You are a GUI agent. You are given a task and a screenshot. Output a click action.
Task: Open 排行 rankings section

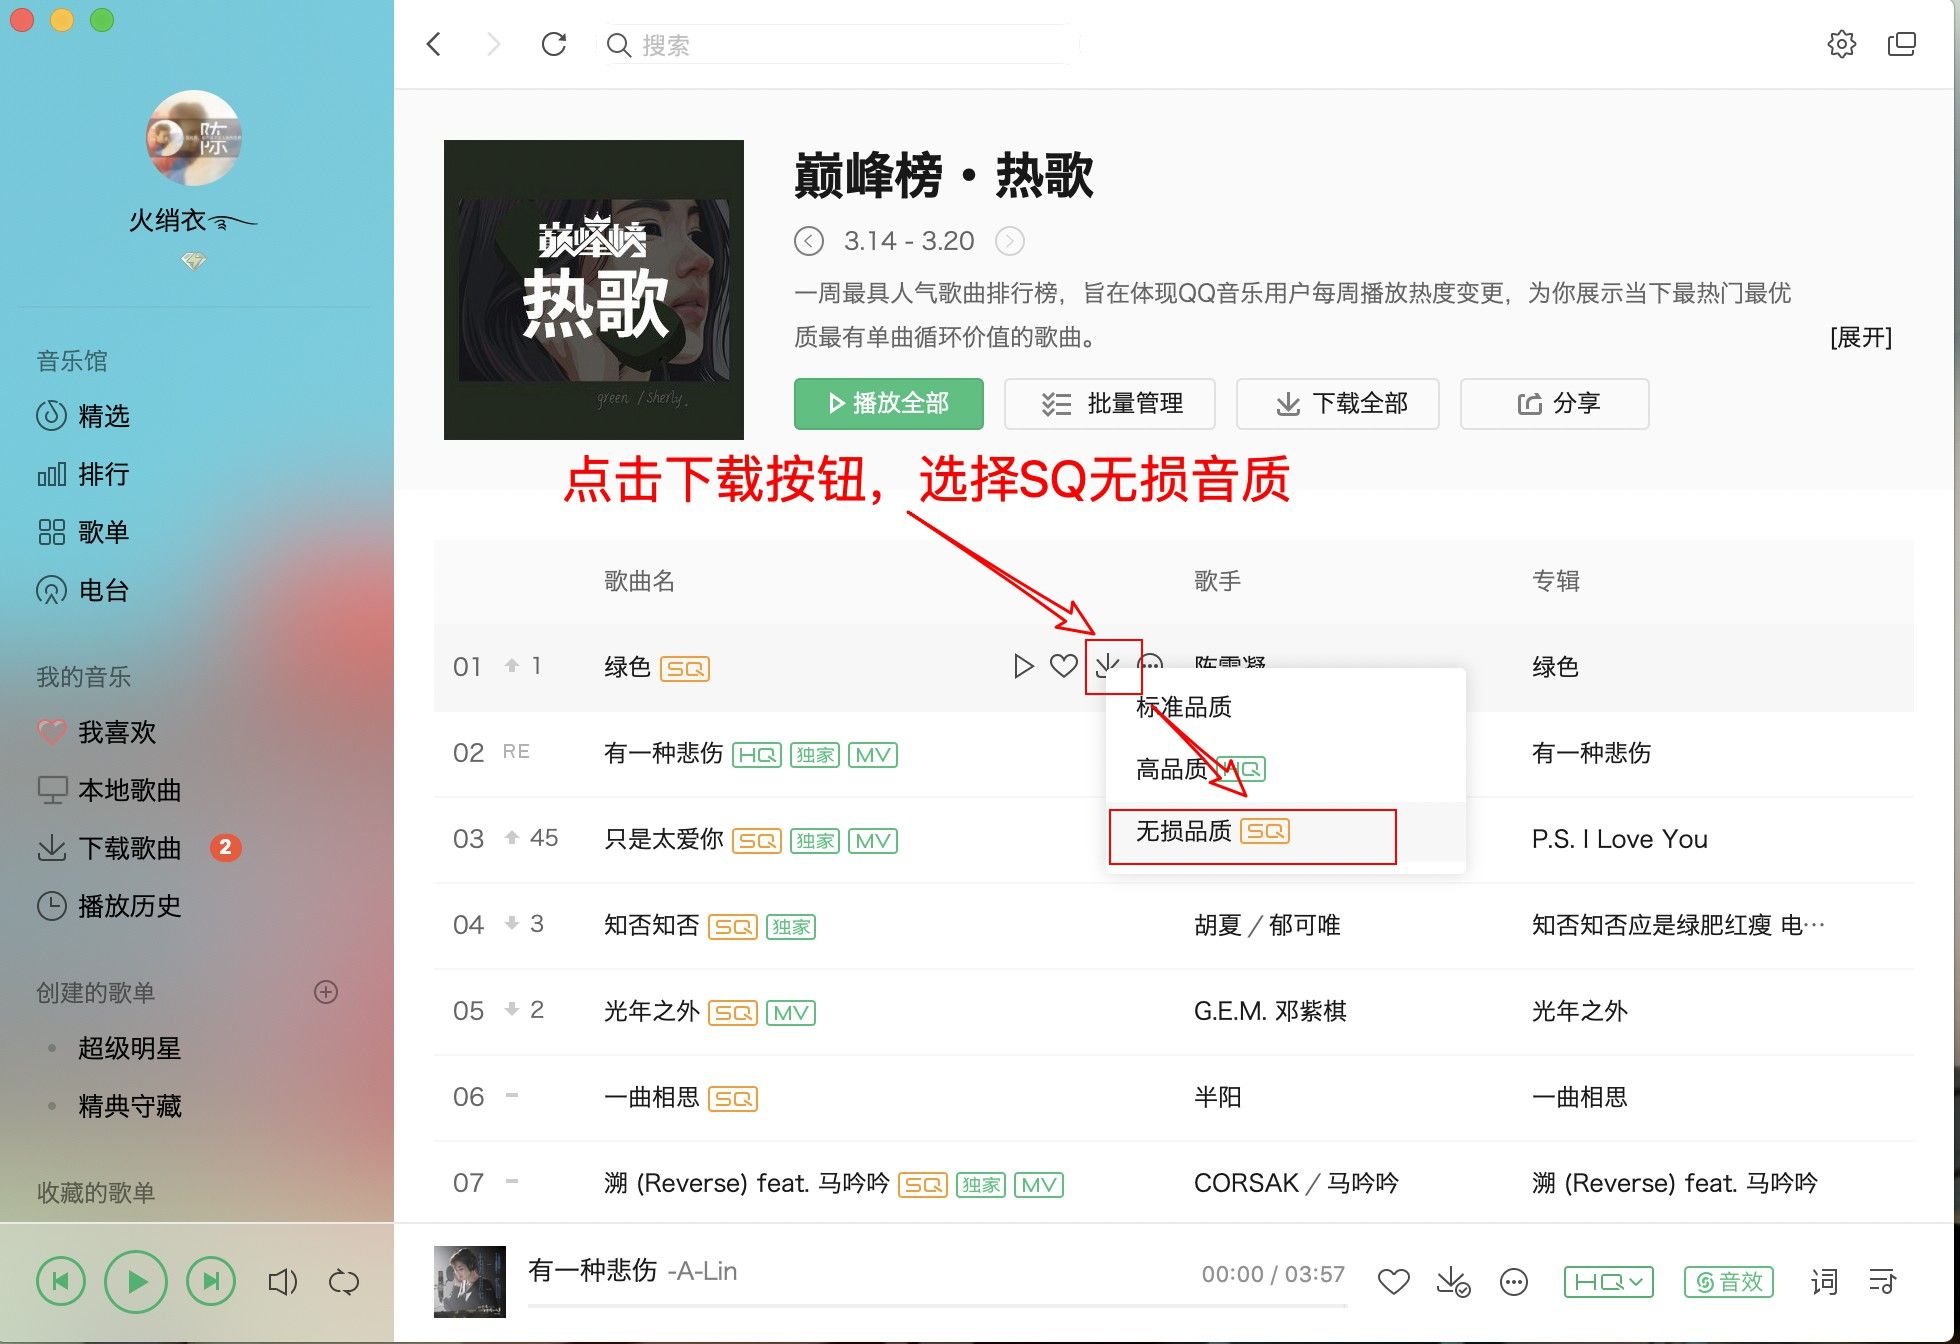coord(84,473)
